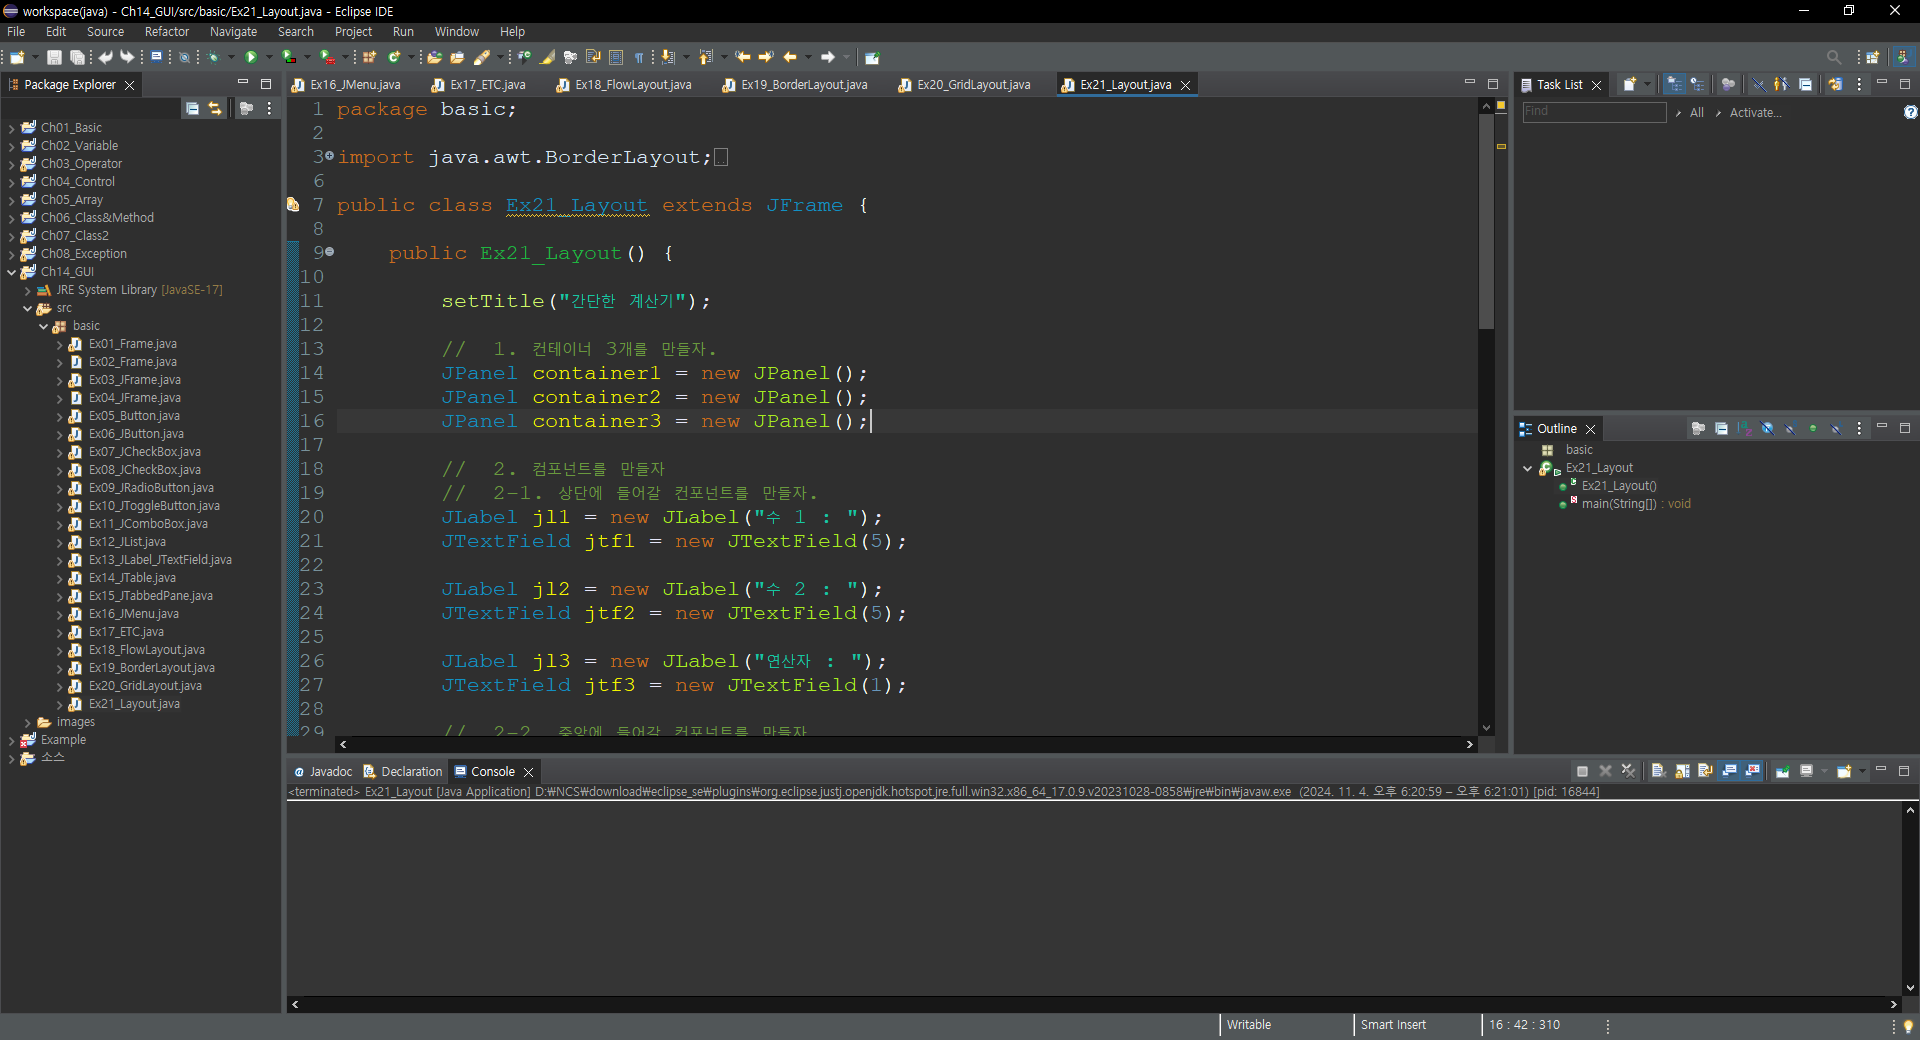Click the editor vertical scrollbar thumb
The width and height of the screenshot is (1920, 1040).
1486,221
